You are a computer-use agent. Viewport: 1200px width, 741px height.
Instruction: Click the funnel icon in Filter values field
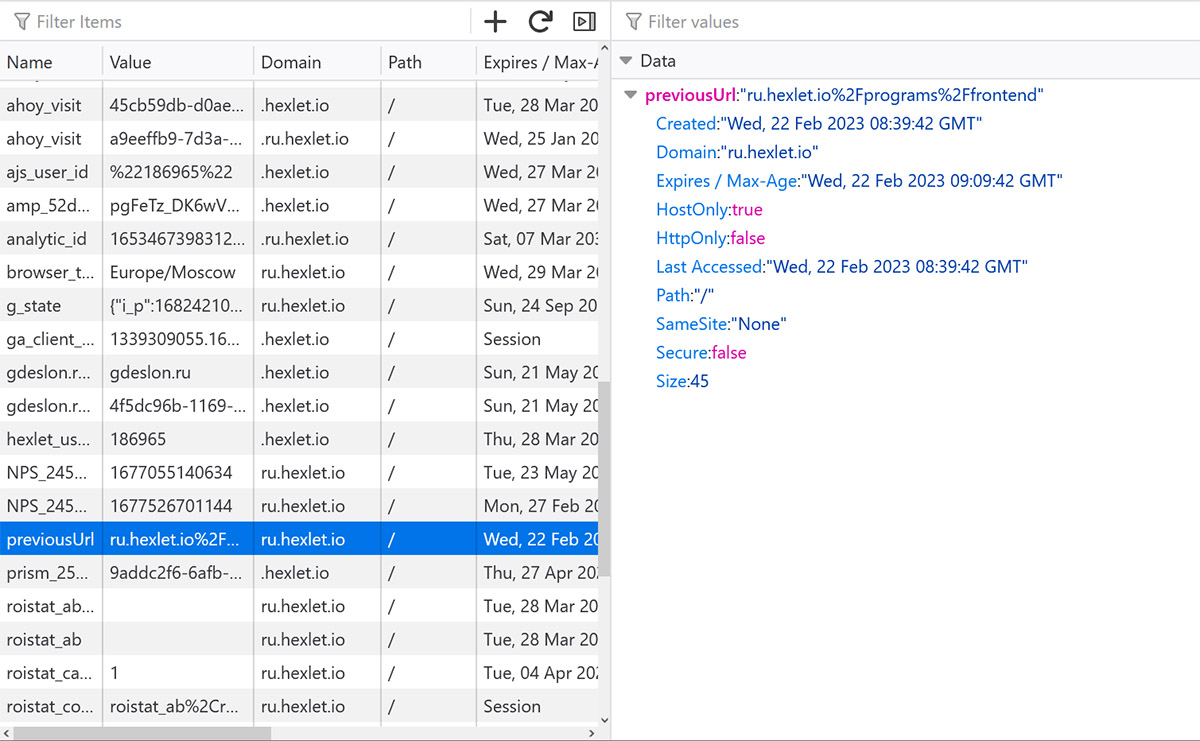click(633, 21)
